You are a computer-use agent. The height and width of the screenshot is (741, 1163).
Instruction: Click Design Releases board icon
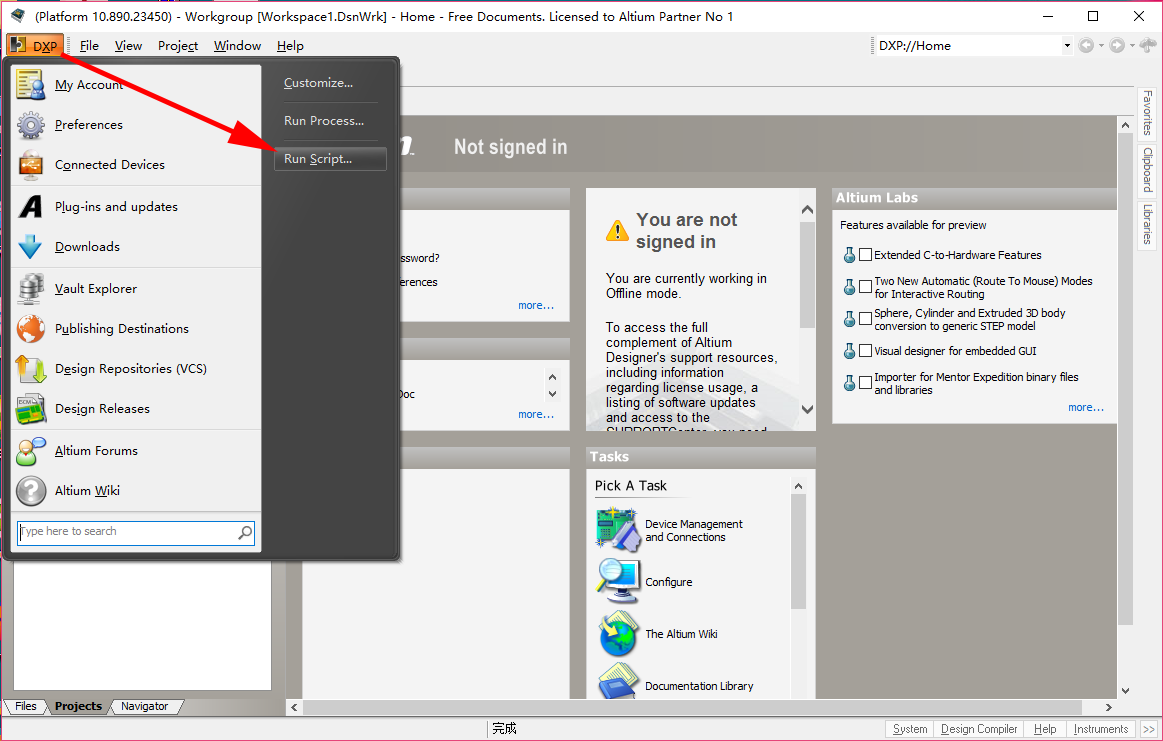click(30, 409)
